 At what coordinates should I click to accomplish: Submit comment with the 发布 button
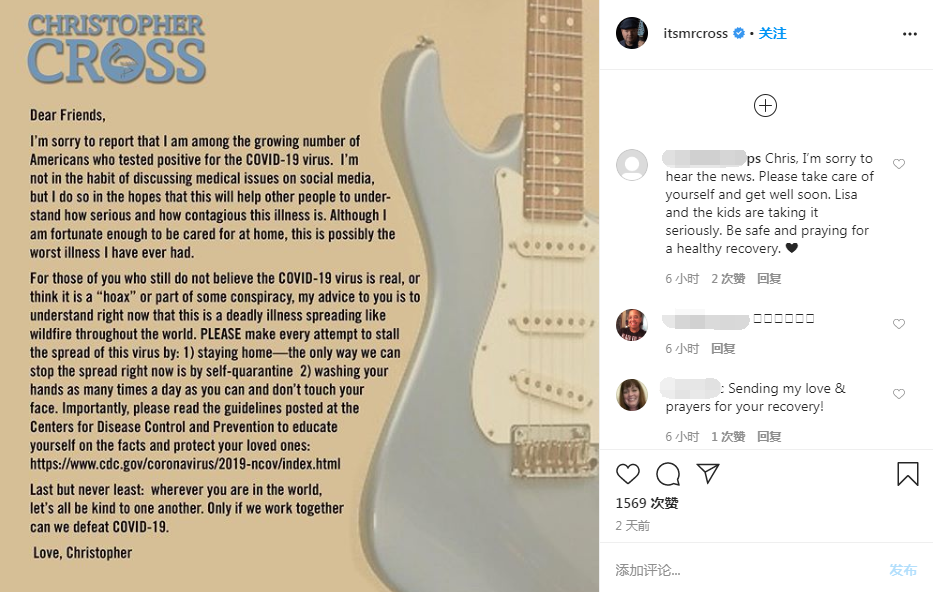pyautogui.click(x=903, y=570)
